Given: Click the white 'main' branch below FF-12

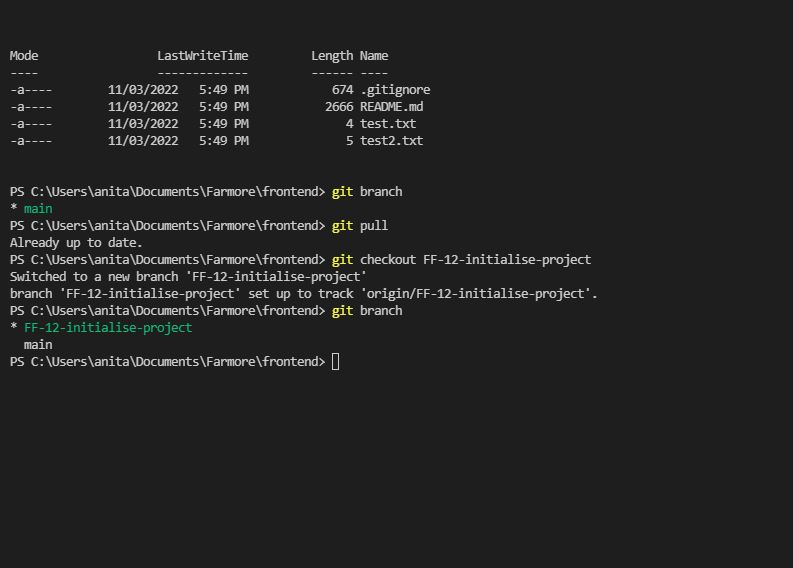Looking at the screenshot, I should tap(38, 345).
